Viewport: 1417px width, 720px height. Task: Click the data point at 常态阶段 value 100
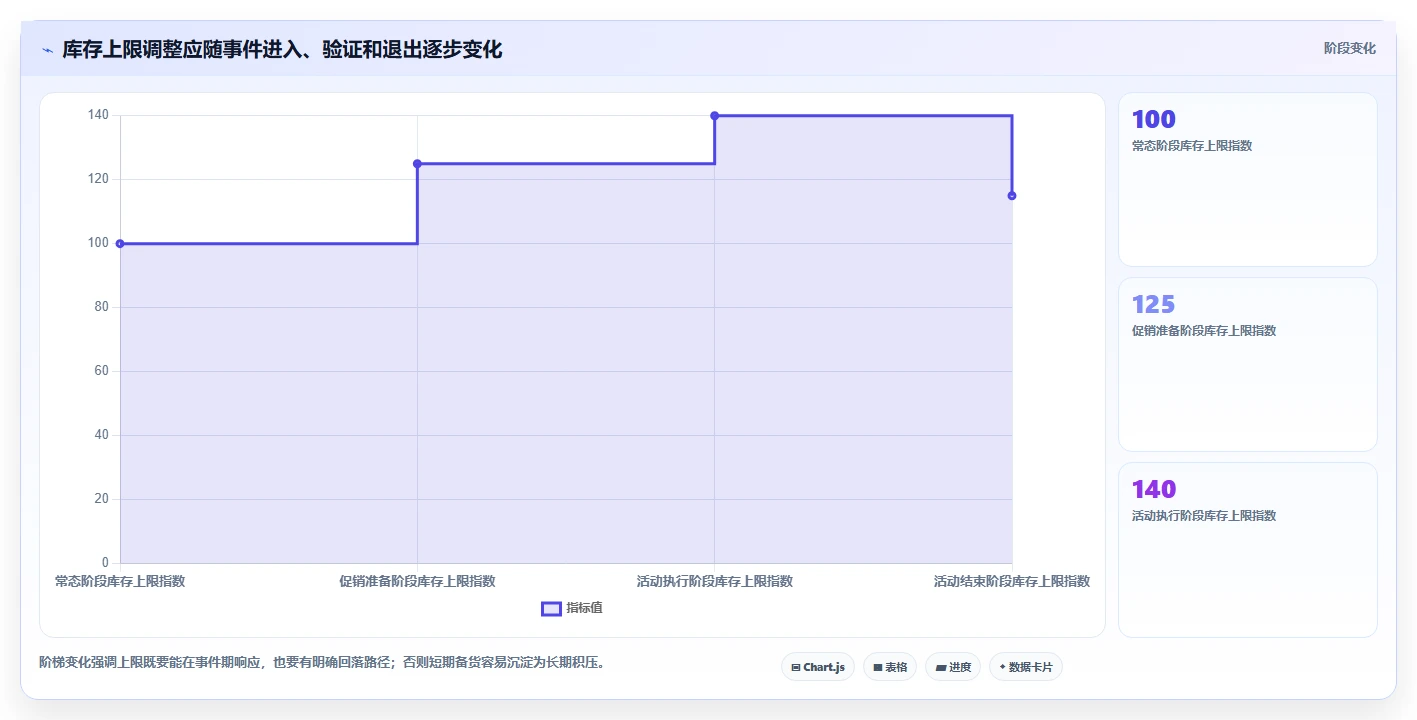pyautogui.click(x=120, y=243)
